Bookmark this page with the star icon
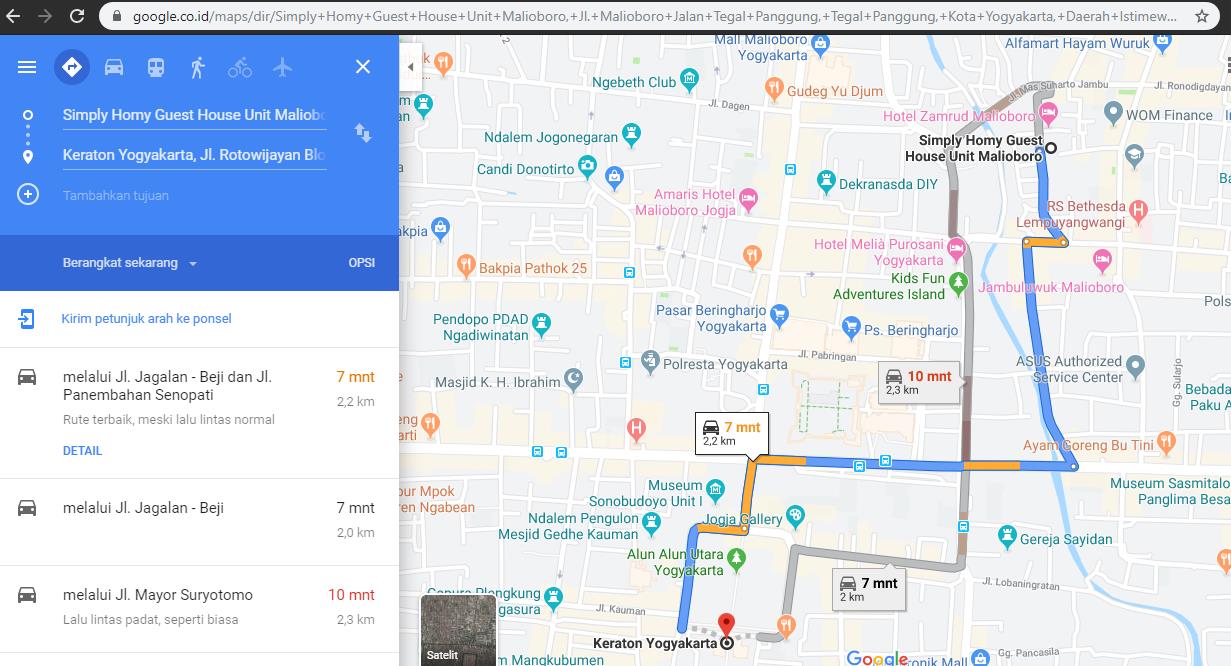1231x666 pixels. [x=1202, y=16]
